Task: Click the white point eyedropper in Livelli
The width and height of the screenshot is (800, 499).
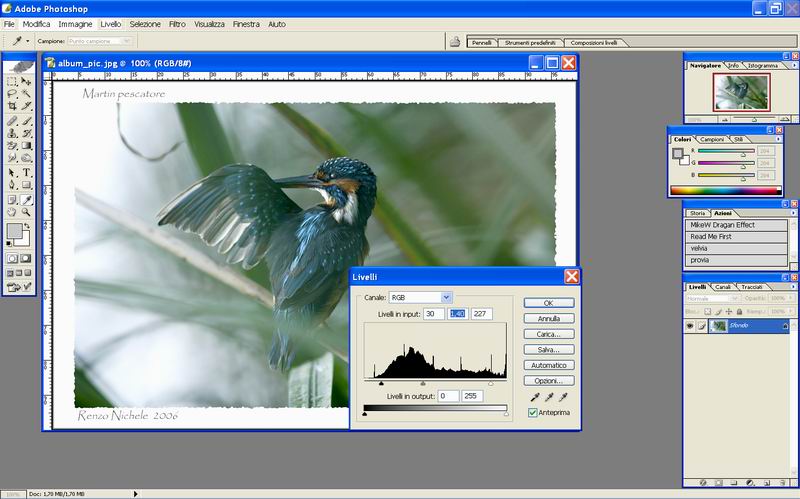Action: pos(565,397)
